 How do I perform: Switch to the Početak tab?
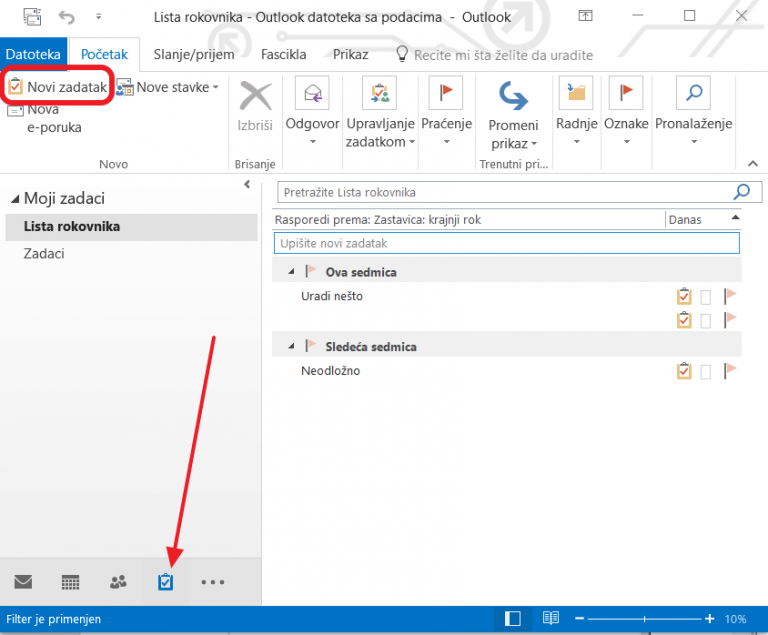point(104,54)
